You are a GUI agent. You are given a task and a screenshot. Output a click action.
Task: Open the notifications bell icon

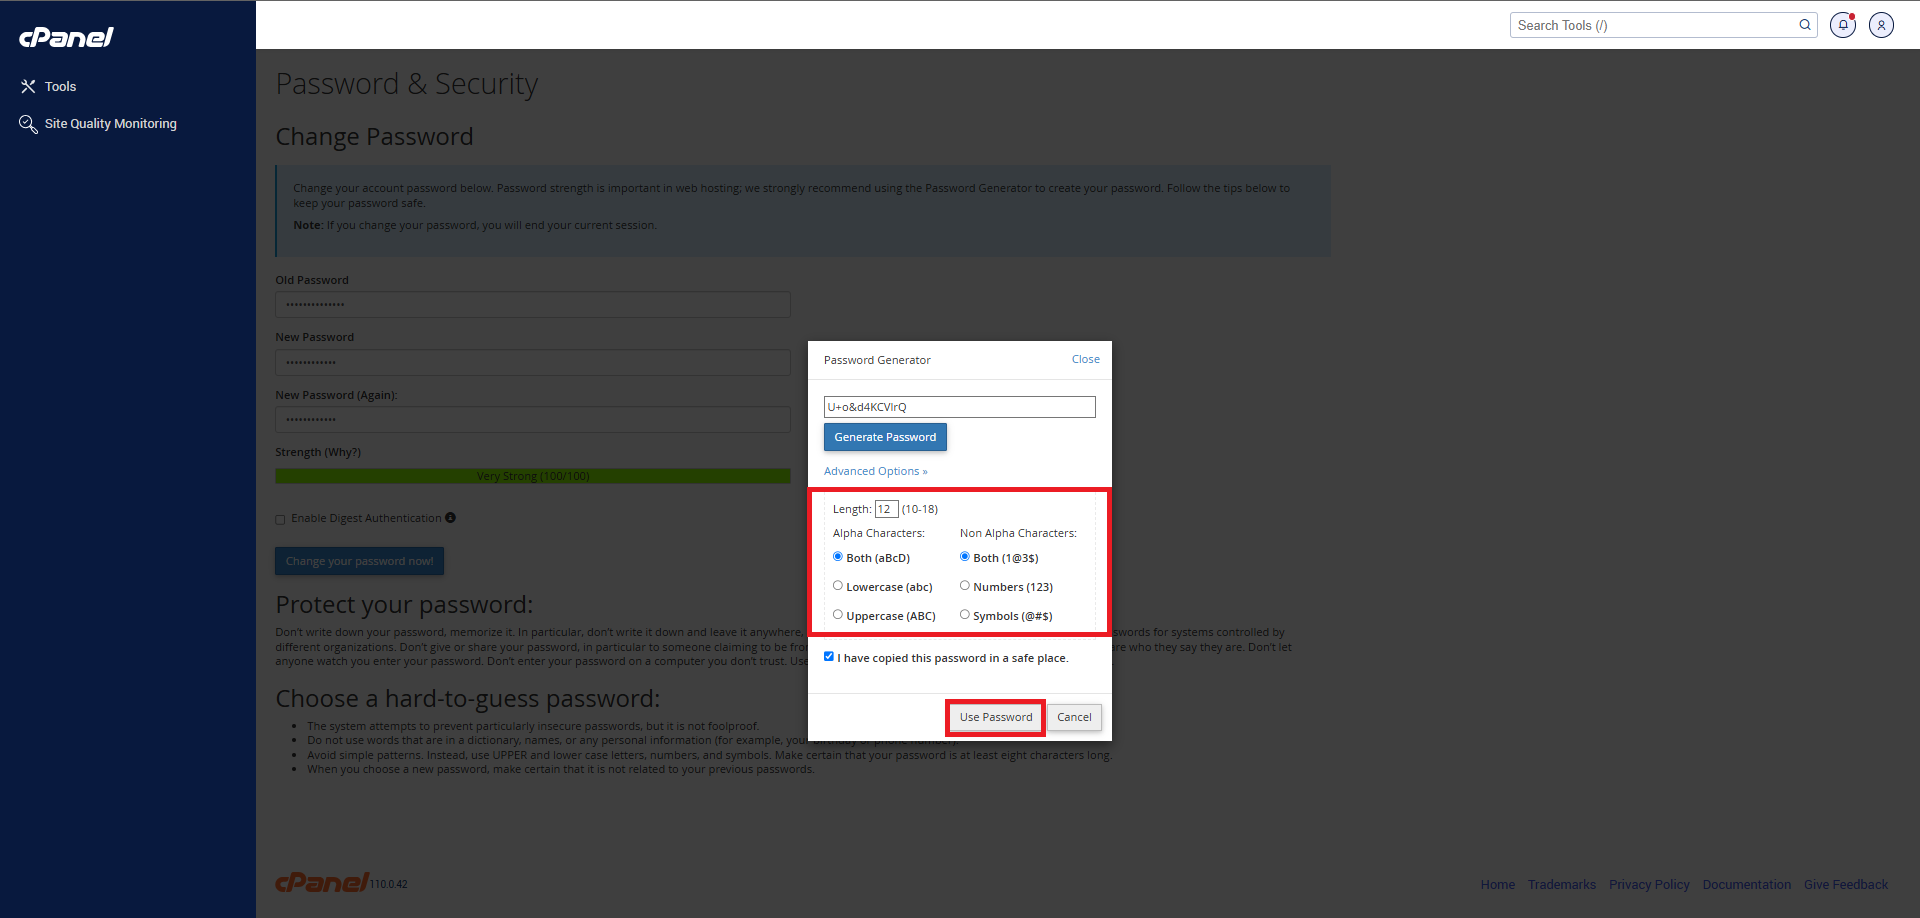coord(1842,25)
